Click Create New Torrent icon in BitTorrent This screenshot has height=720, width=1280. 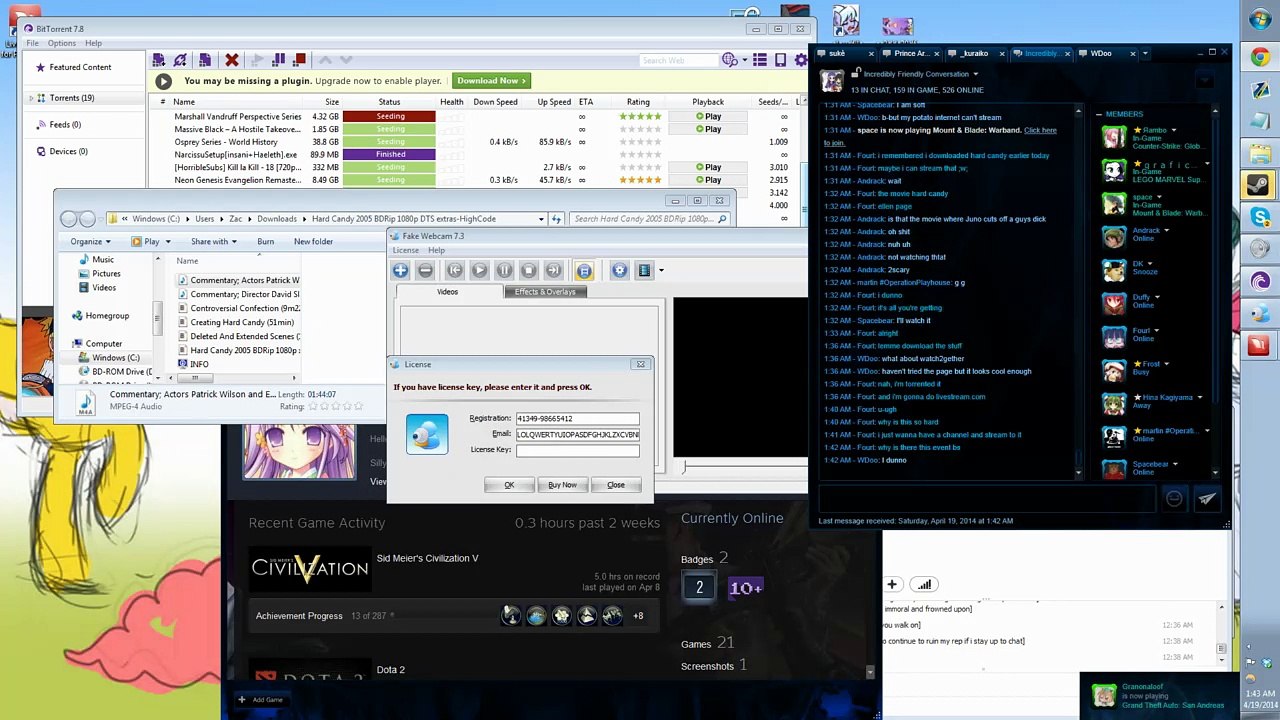205,60
